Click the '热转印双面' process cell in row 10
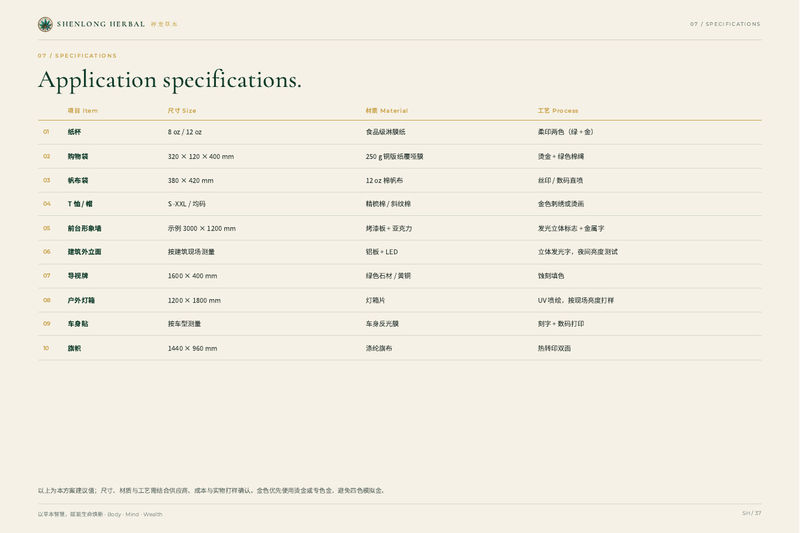800x533 pixels. pyautogui.click(x=554, y=348)
